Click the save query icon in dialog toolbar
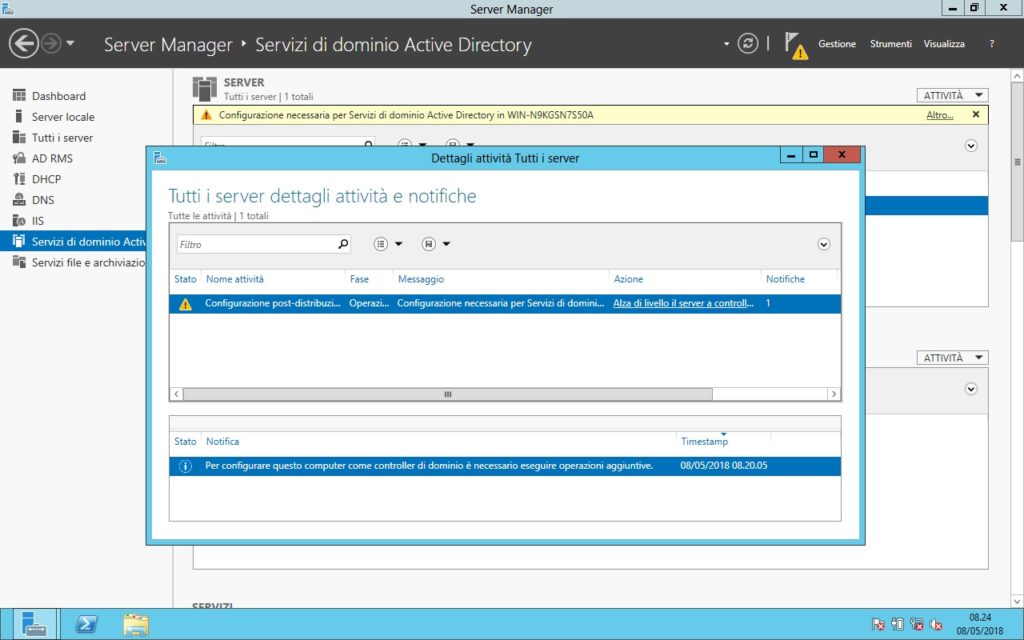Image resolution: width=1024 pixels, height=640 pixels. tap(428, 244)
